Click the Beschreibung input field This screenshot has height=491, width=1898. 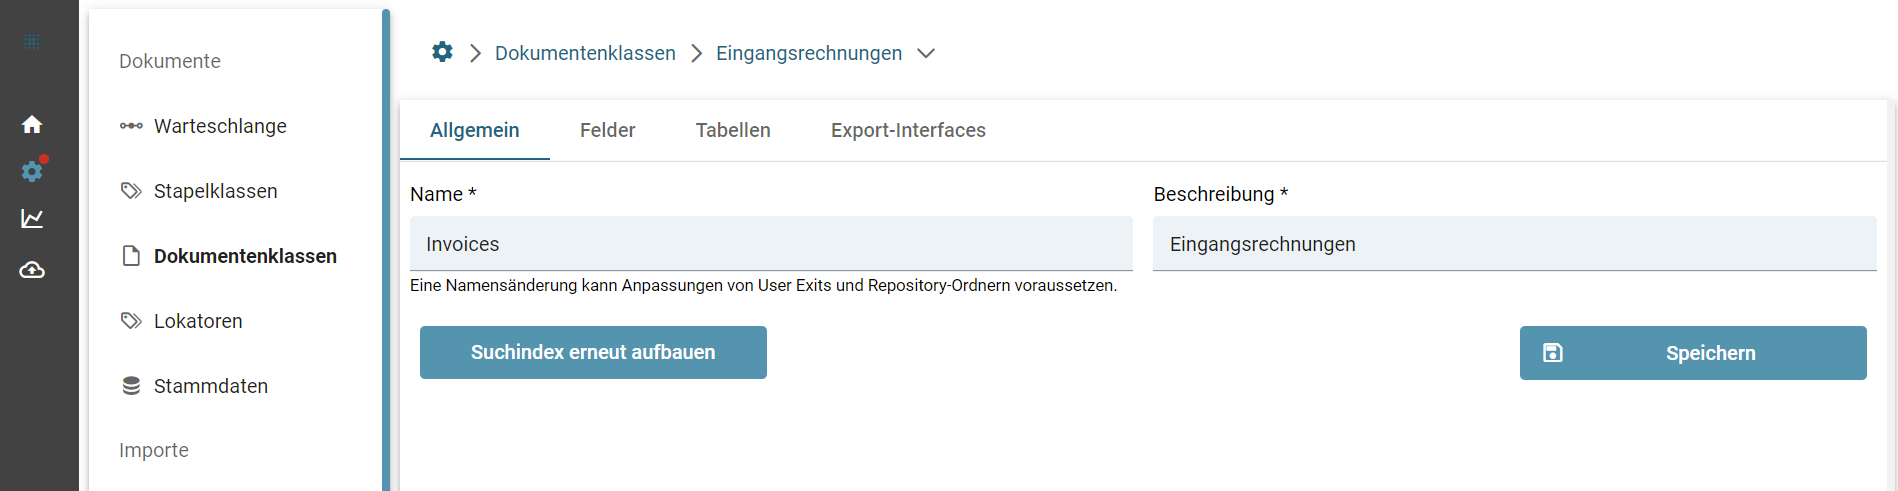1513,244
